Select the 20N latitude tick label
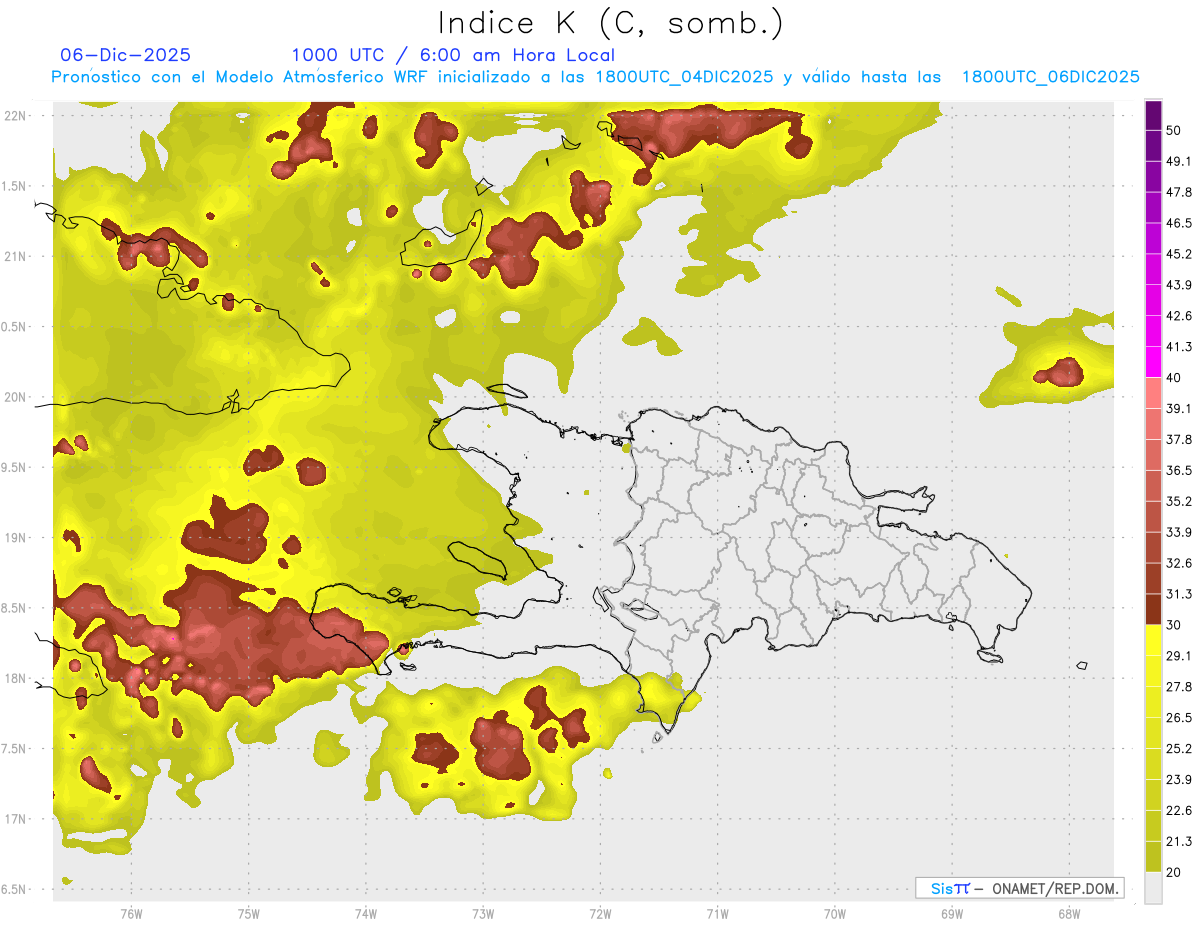The height and width of the screenshot is (927, 1200). (17, 397)
